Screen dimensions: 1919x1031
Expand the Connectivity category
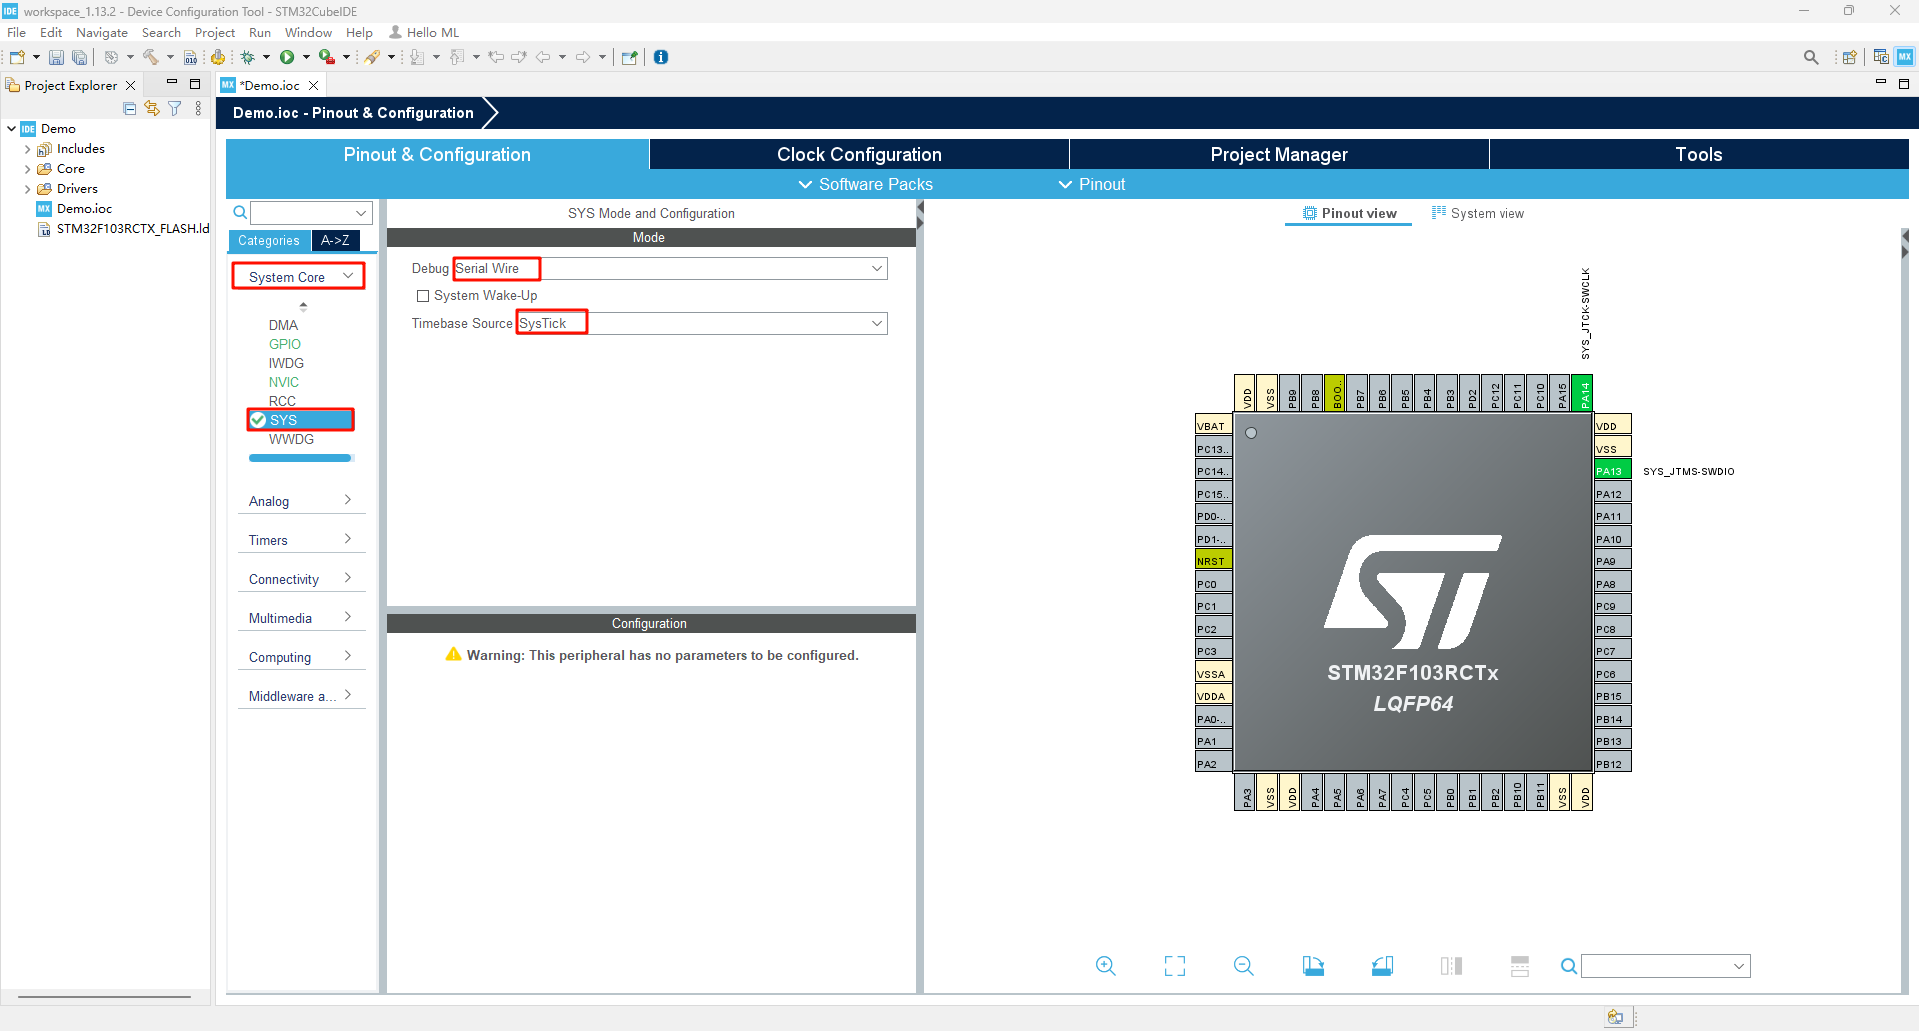[x=301, y=579]
